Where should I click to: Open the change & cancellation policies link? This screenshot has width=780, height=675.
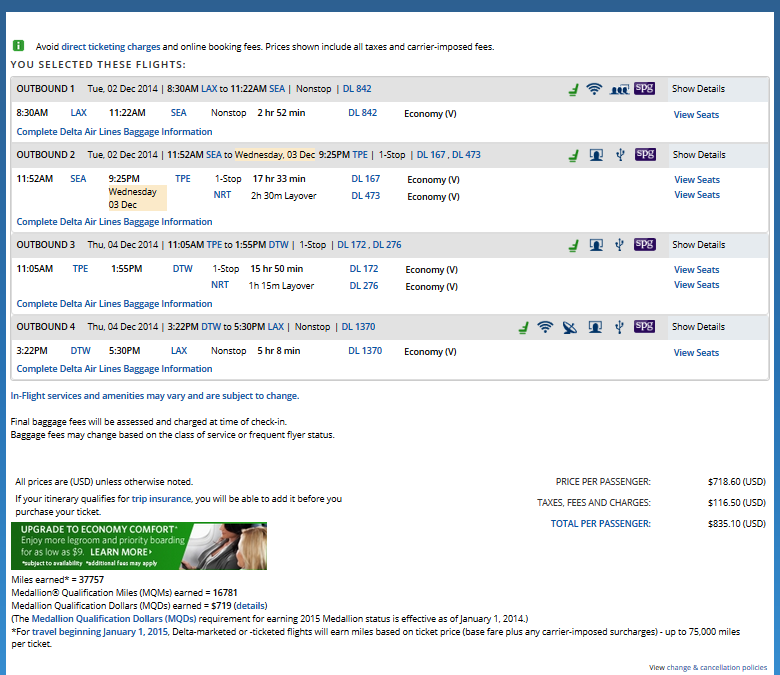pos(717,667)
